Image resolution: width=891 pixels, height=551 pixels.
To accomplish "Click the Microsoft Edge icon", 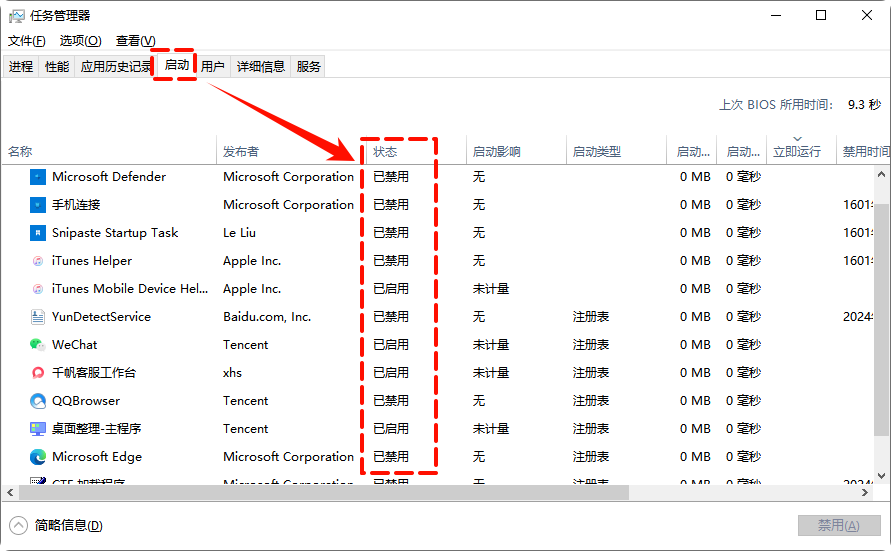I will [38, 457].
